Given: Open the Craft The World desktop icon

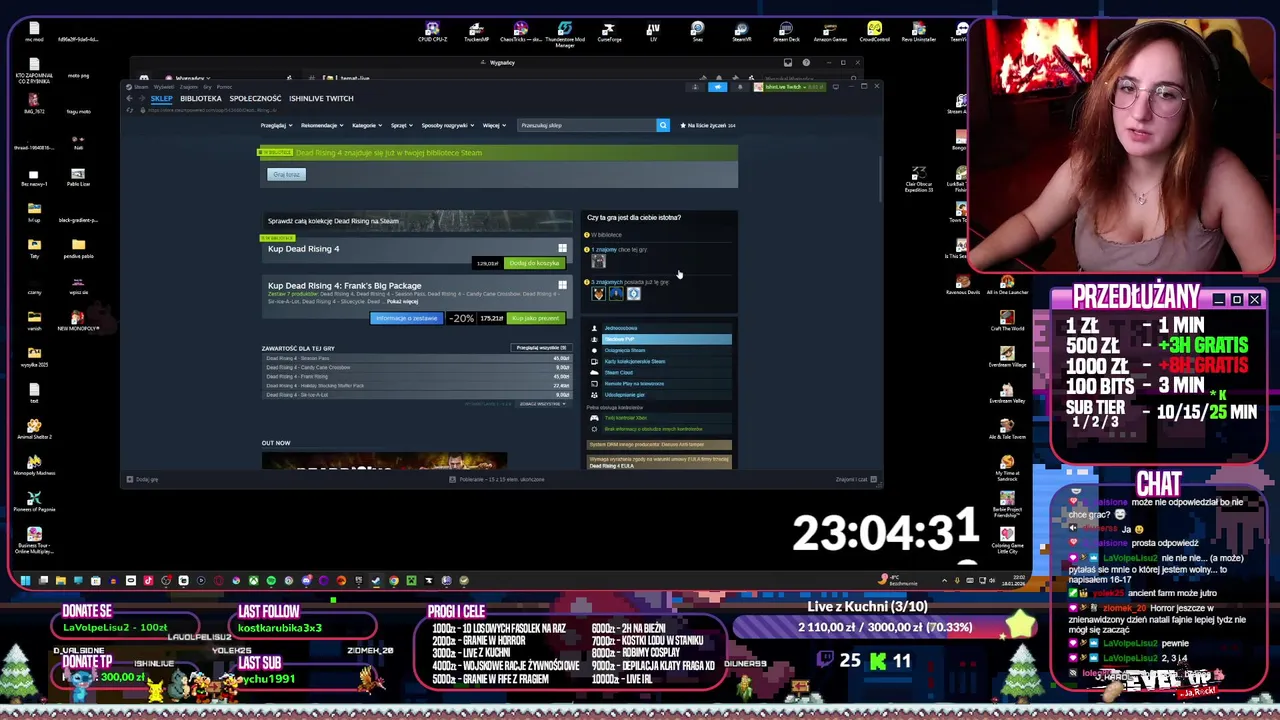Looking at the screenshot, I should click(1007, 322).
